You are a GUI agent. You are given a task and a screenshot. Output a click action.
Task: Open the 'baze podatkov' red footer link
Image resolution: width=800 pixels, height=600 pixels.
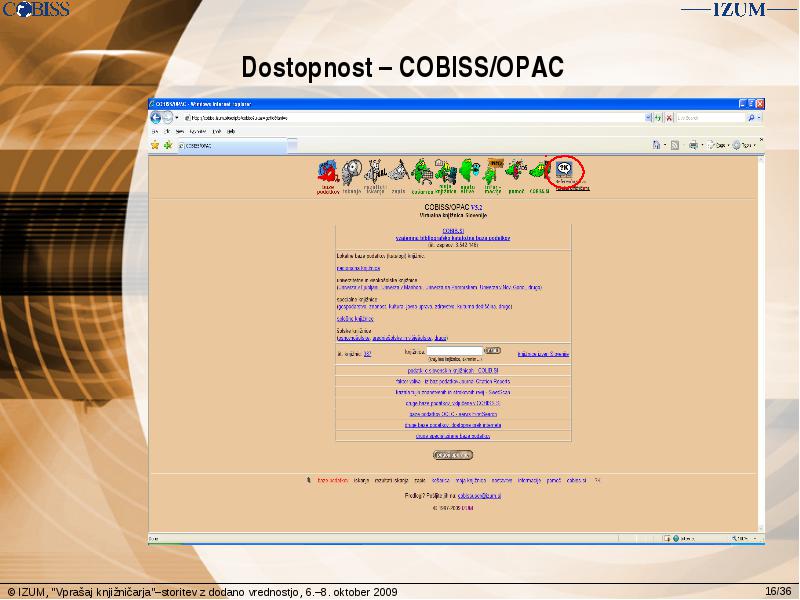333,481
